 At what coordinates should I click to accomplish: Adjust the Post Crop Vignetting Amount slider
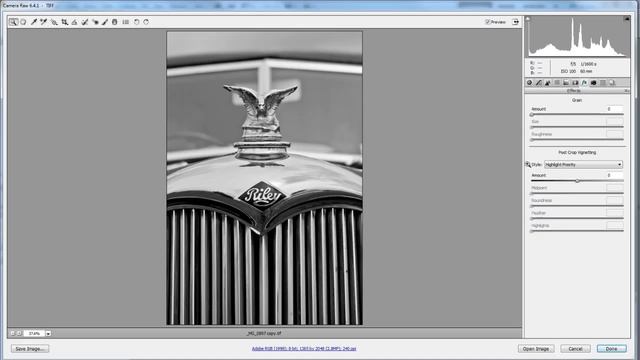tap(577, 181)
